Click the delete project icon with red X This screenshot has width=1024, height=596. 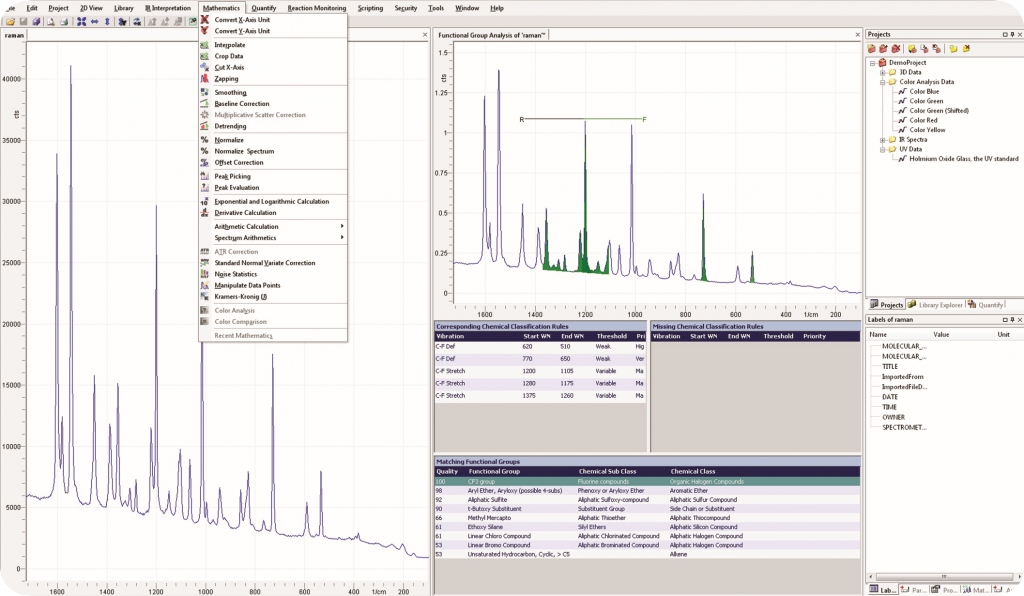[896, 48]
